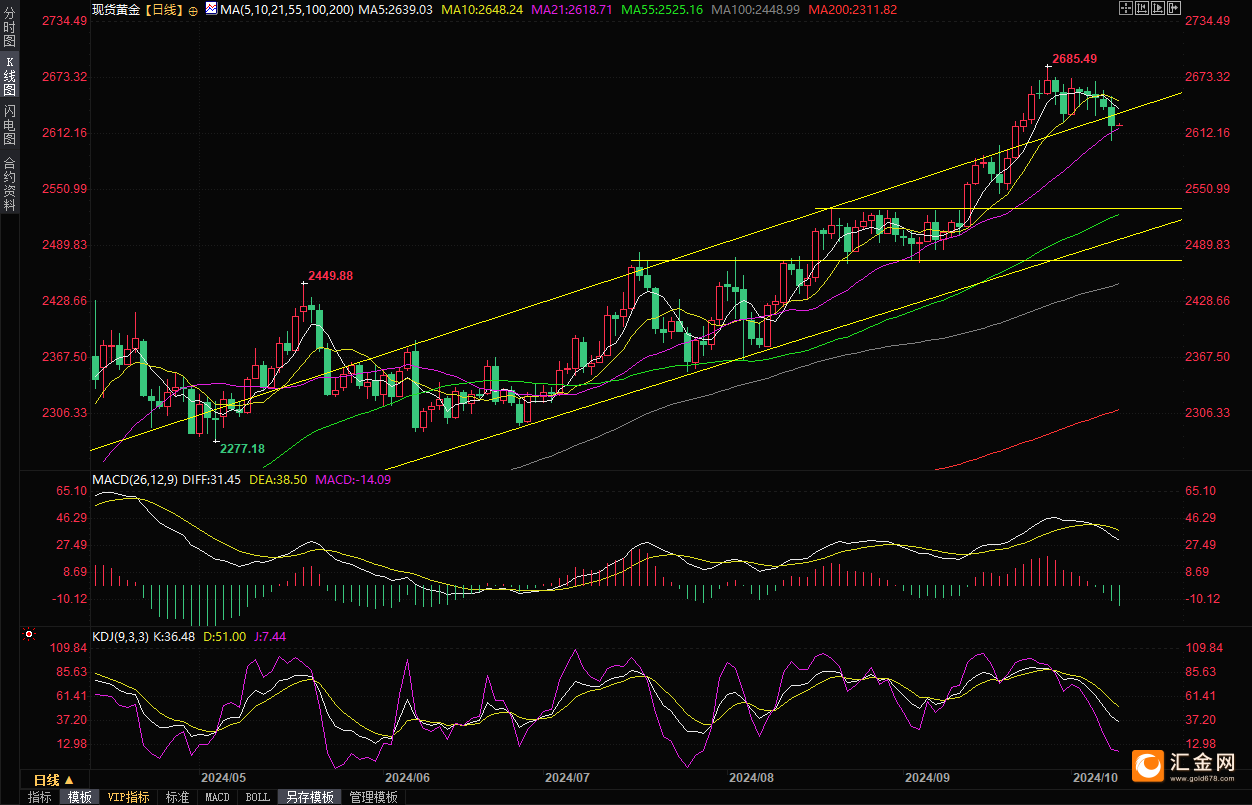Expand the 日线 period selector
1252x805 pixels.
(x=53, y=780)
